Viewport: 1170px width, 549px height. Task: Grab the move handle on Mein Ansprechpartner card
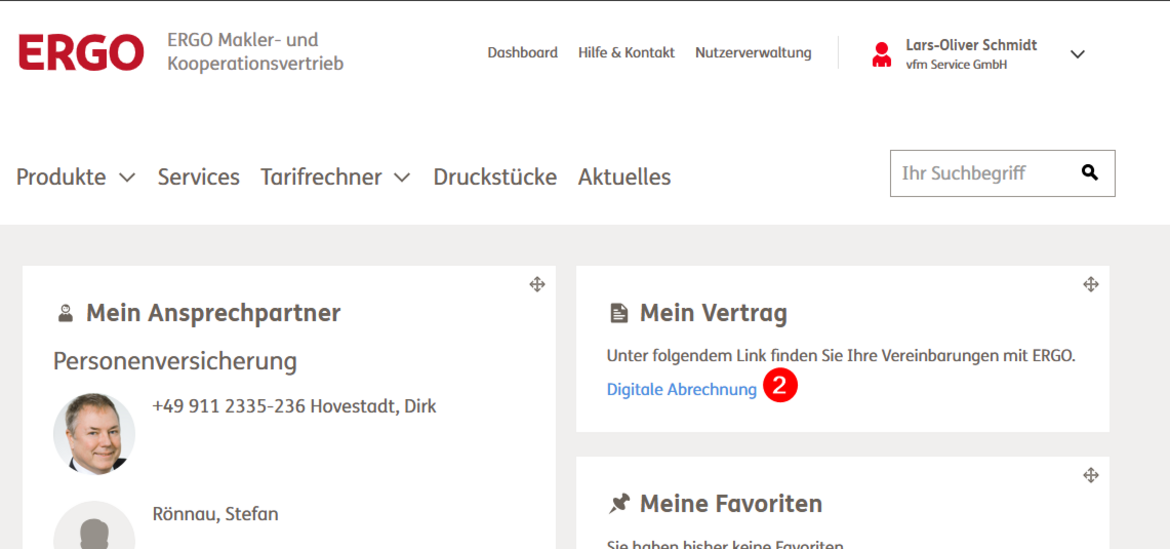point(537,284)
